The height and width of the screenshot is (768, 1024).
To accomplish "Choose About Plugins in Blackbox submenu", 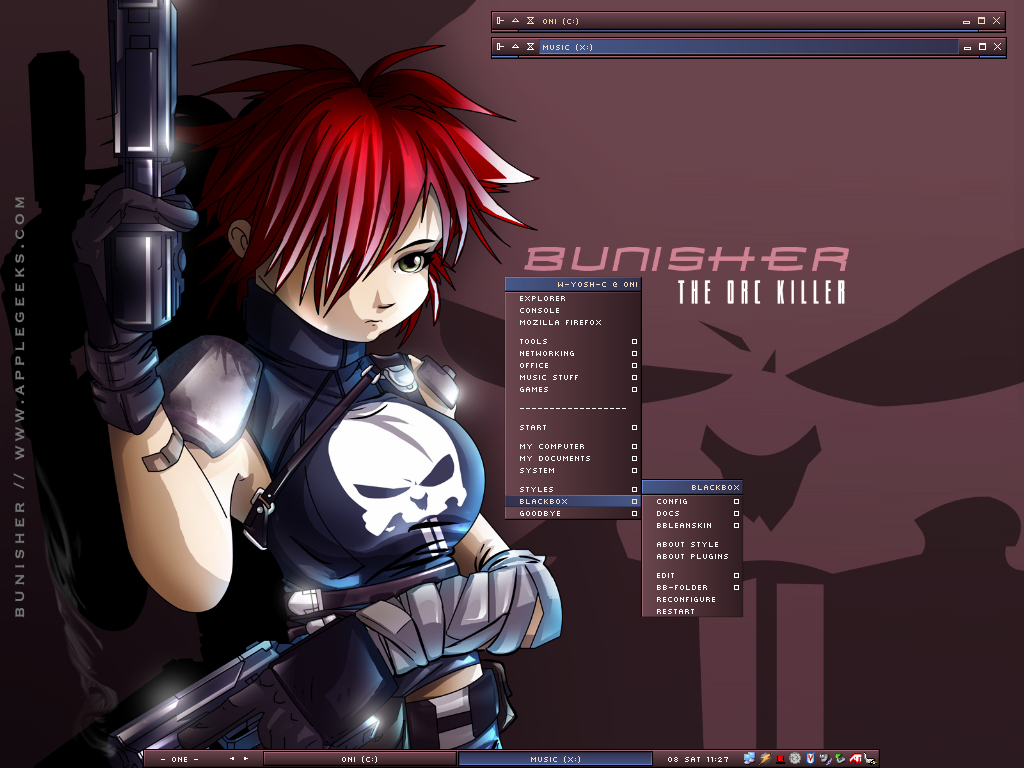I will [x=692, y=556].
